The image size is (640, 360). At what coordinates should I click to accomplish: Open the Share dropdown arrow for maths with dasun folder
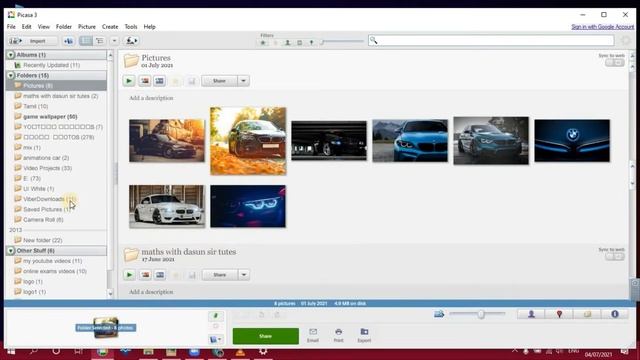pos(244,275)
